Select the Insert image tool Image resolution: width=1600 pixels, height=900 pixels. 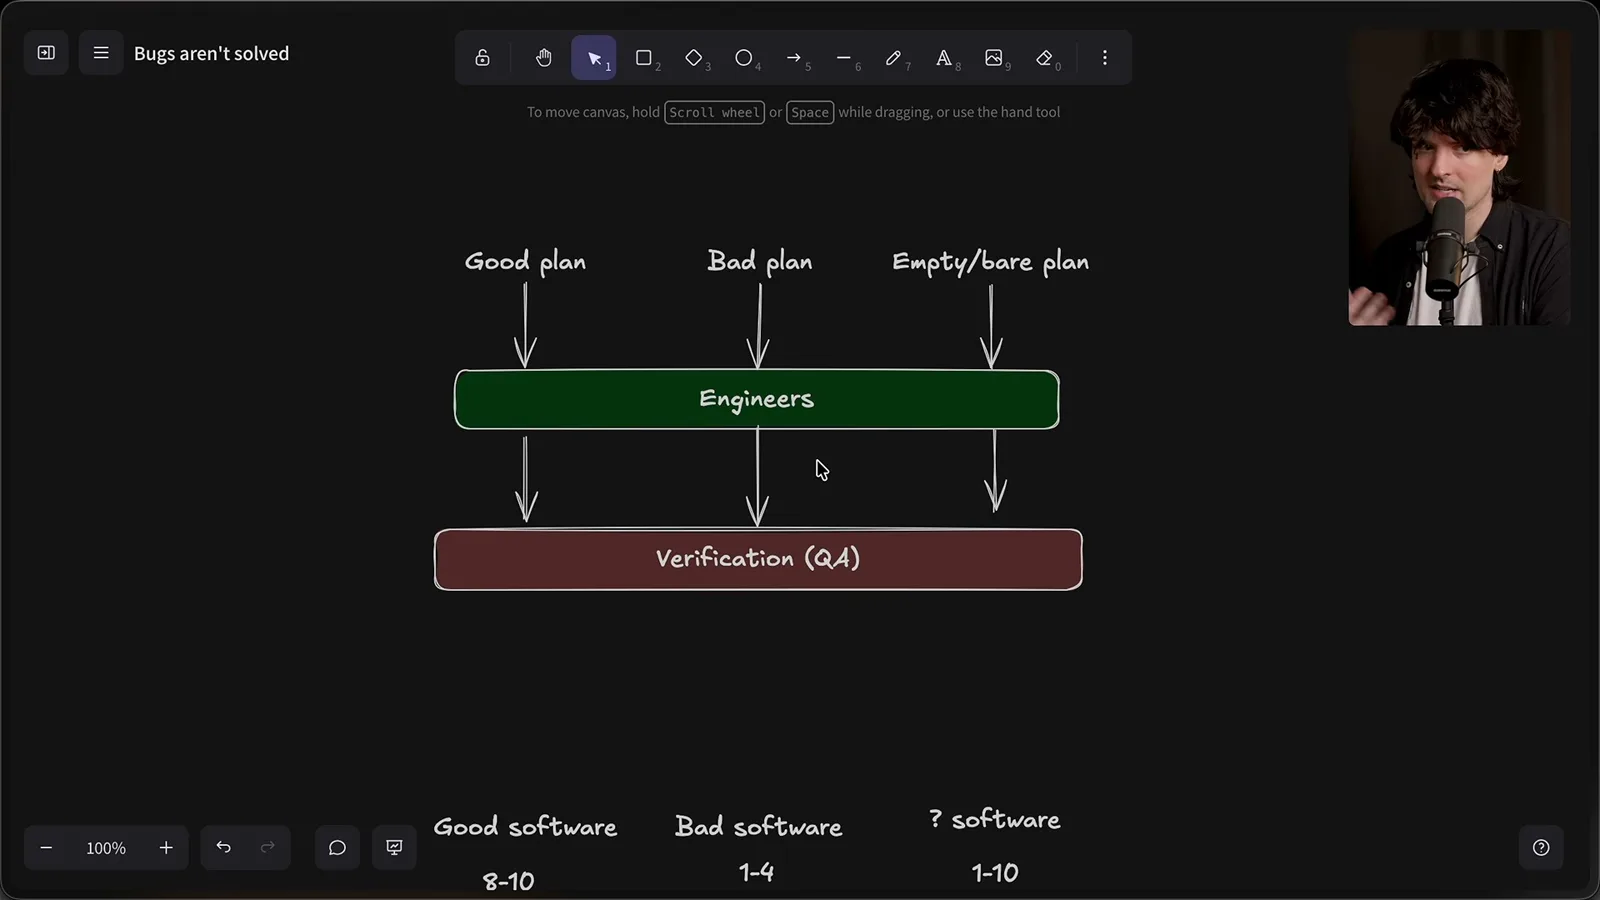pyautogui.click(x=994, y=58)
